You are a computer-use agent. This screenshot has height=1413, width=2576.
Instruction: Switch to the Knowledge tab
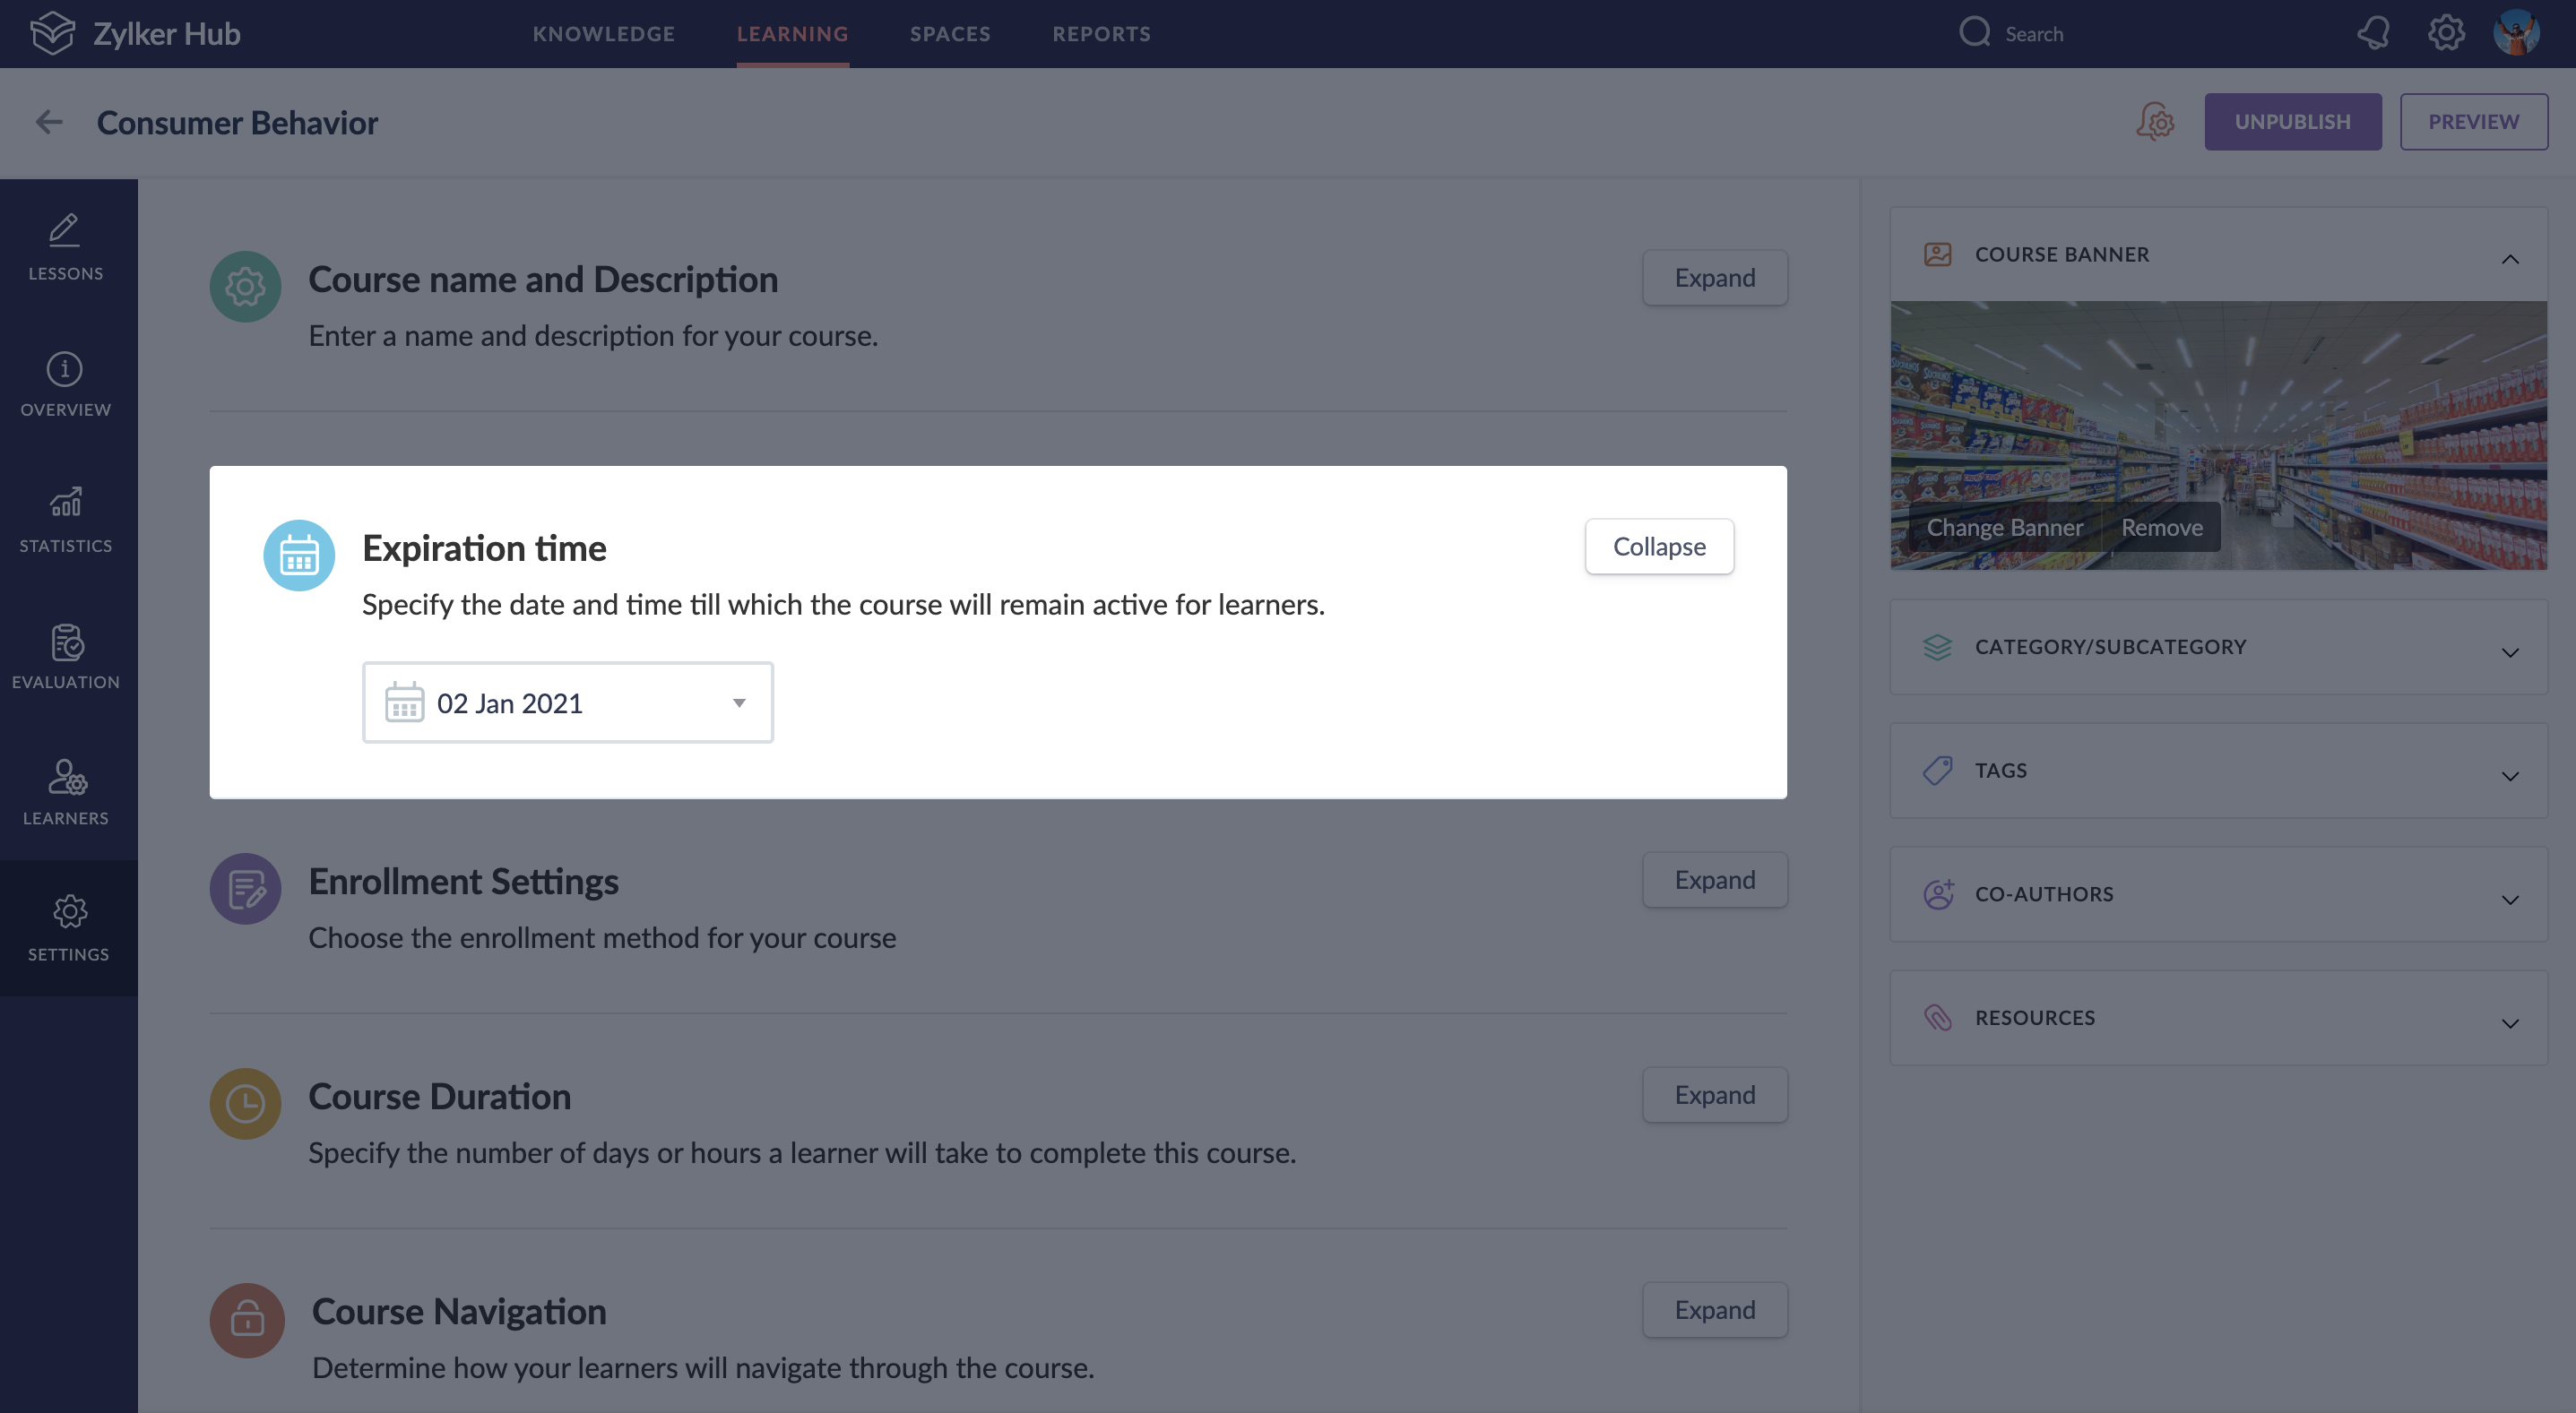603,33
